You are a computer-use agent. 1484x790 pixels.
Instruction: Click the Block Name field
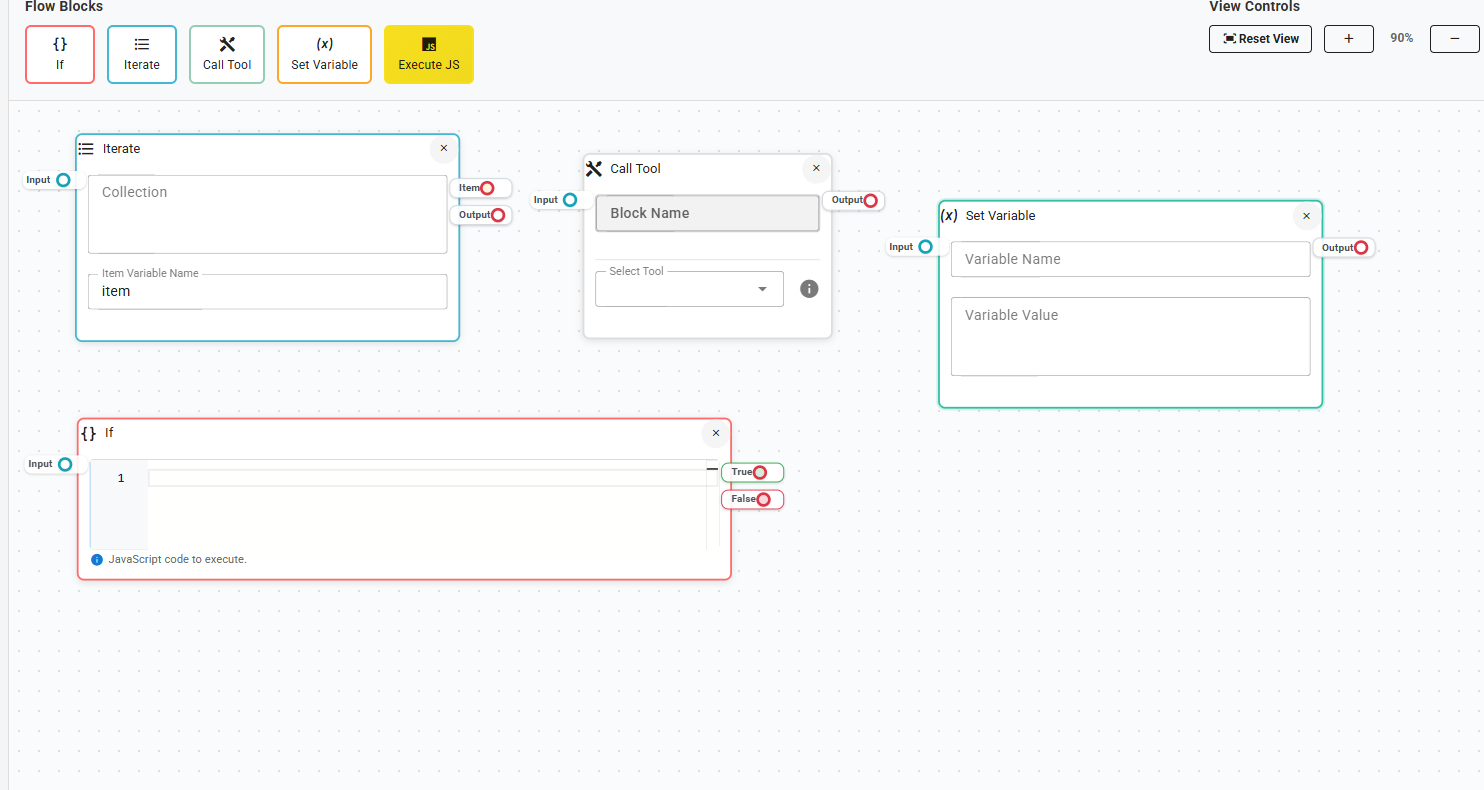(x=707, y=213)
